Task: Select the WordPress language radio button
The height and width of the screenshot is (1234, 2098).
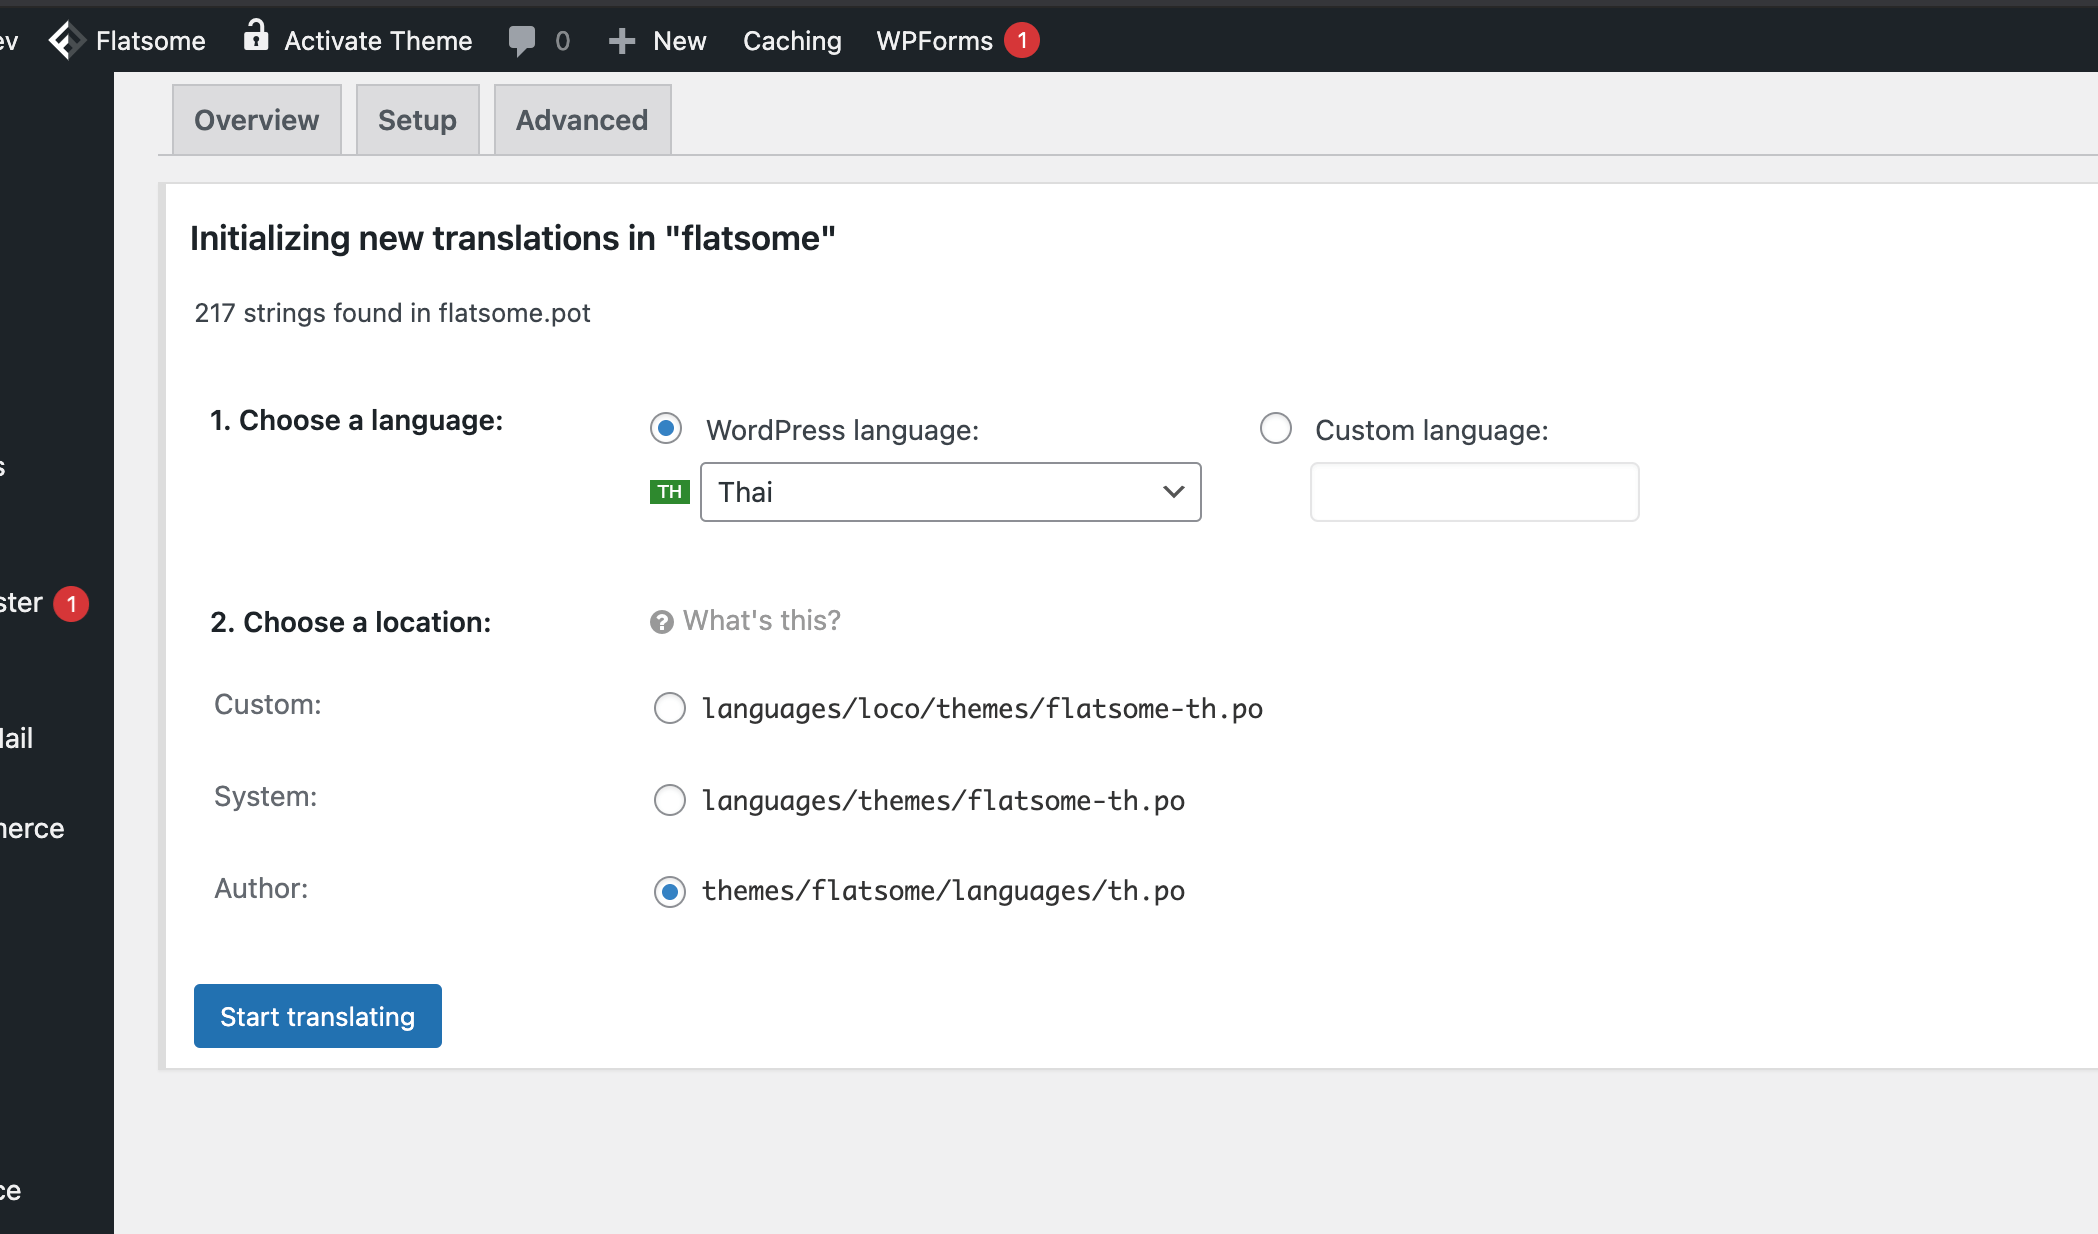Action: 666,429
